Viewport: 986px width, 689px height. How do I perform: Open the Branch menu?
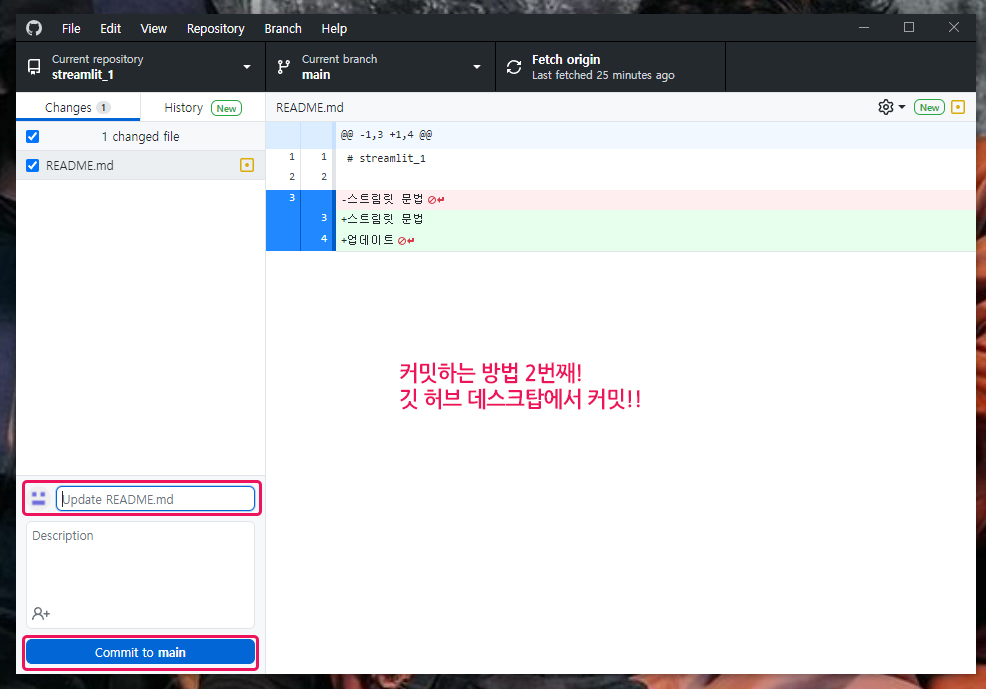click(x=283, y=28)
